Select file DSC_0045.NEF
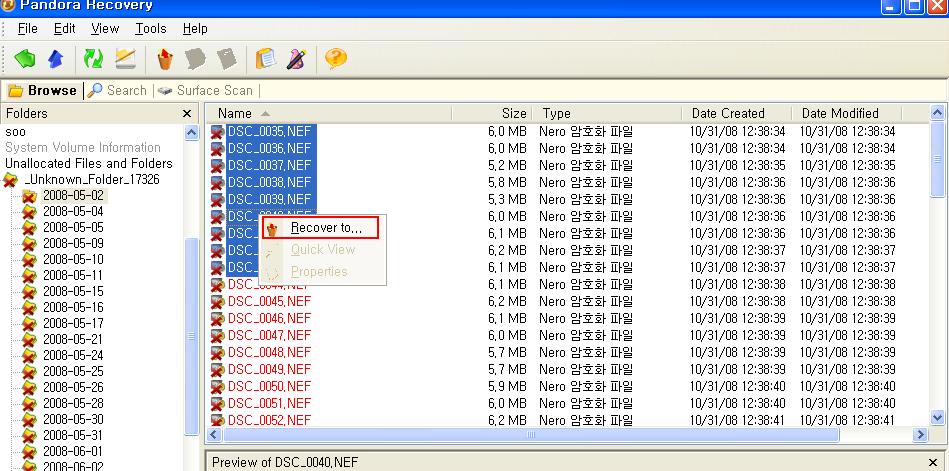The width and height of the screenshot is (949, 471). coord(269,301)
